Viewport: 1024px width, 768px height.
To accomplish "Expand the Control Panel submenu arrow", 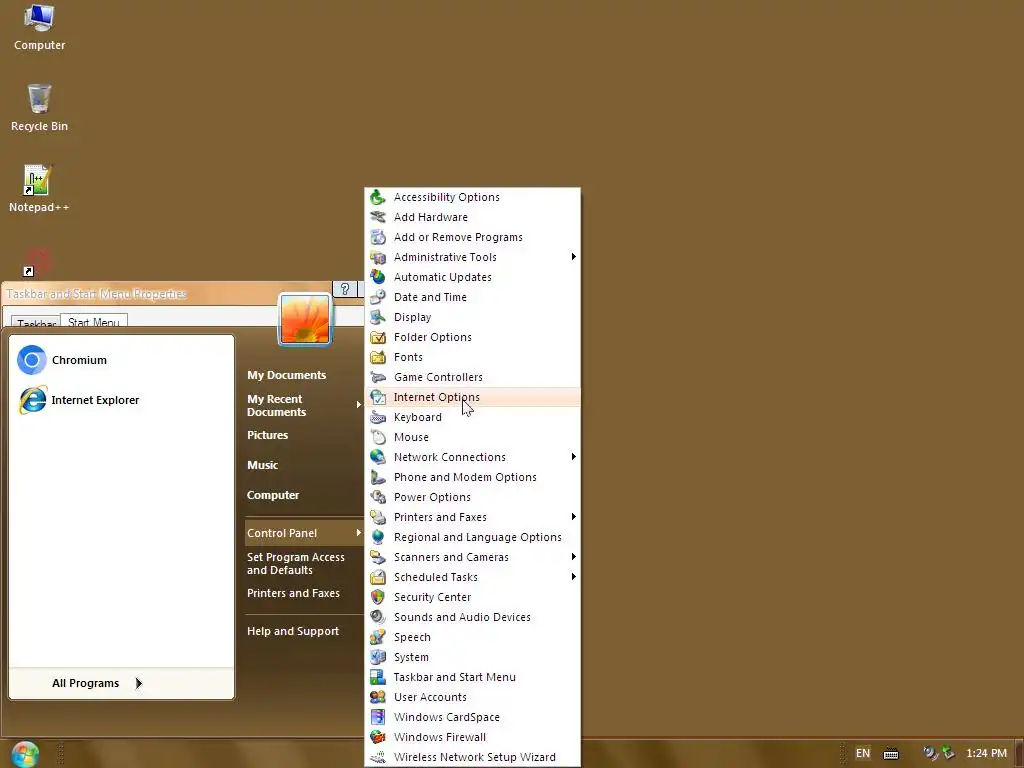I will click(358, 533).
